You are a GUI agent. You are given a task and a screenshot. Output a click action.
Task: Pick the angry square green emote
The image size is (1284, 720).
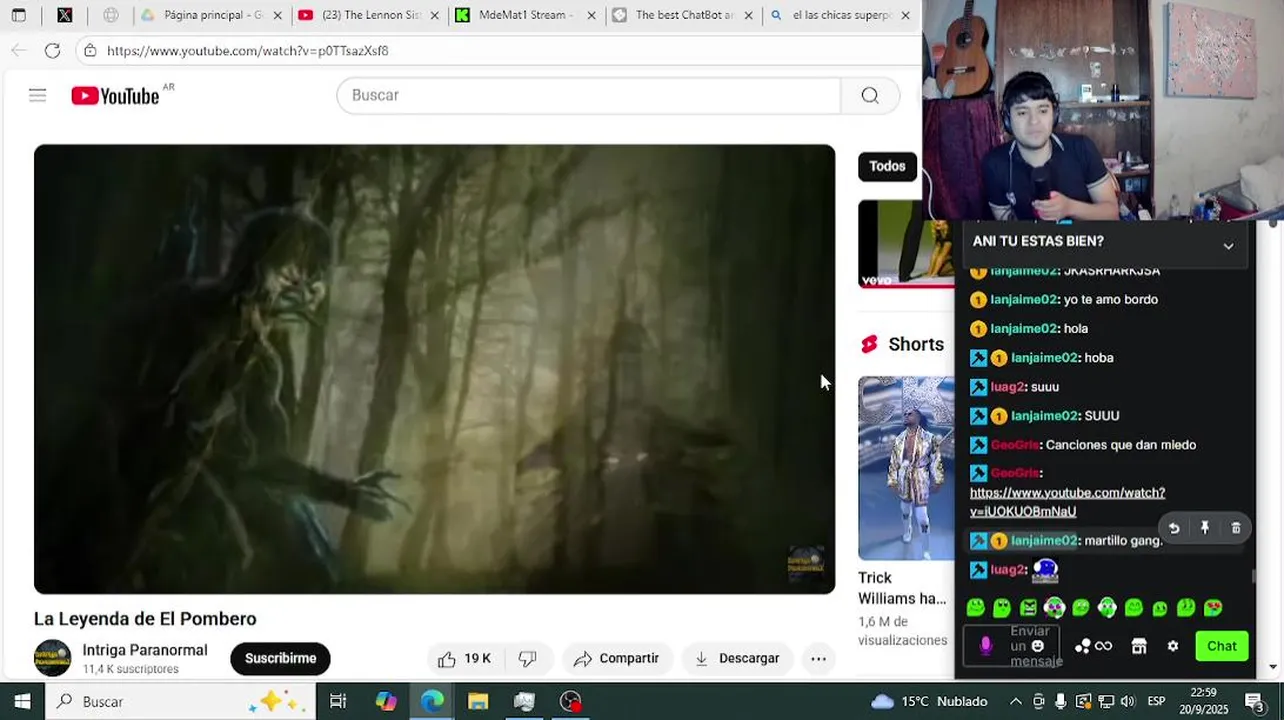1028,607
